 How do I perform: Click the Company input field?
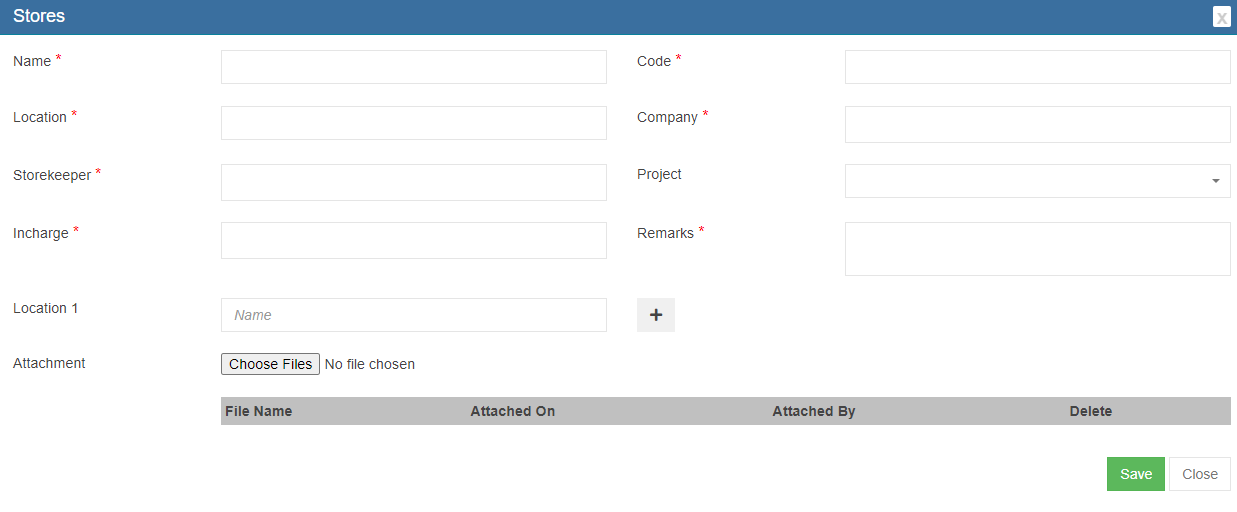point(1037,125)
